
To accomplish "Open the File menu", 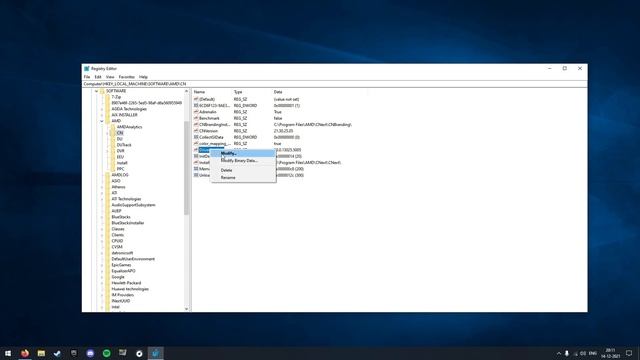I will pyautogui.click(x=87, y=77).
